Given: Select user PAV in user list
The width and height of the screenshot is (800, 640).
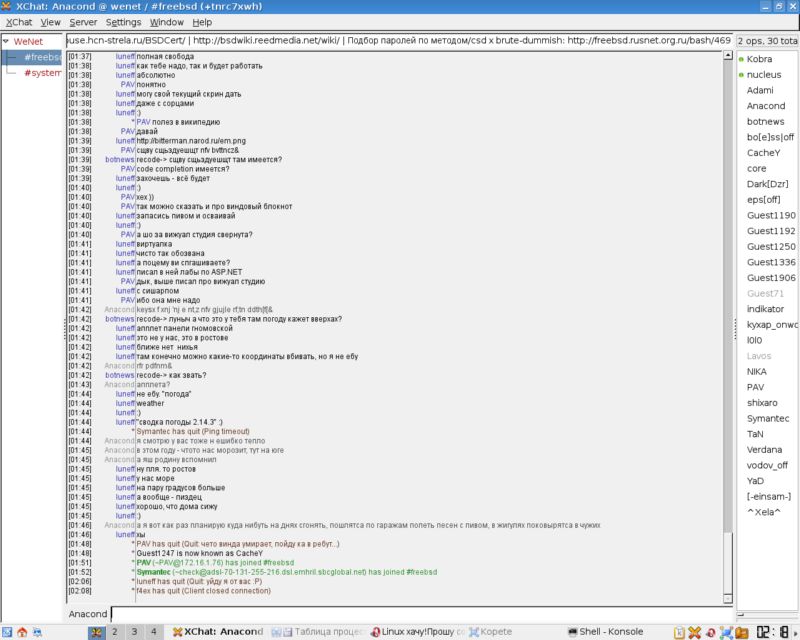Looking at the screenshot, I should 756,387.
